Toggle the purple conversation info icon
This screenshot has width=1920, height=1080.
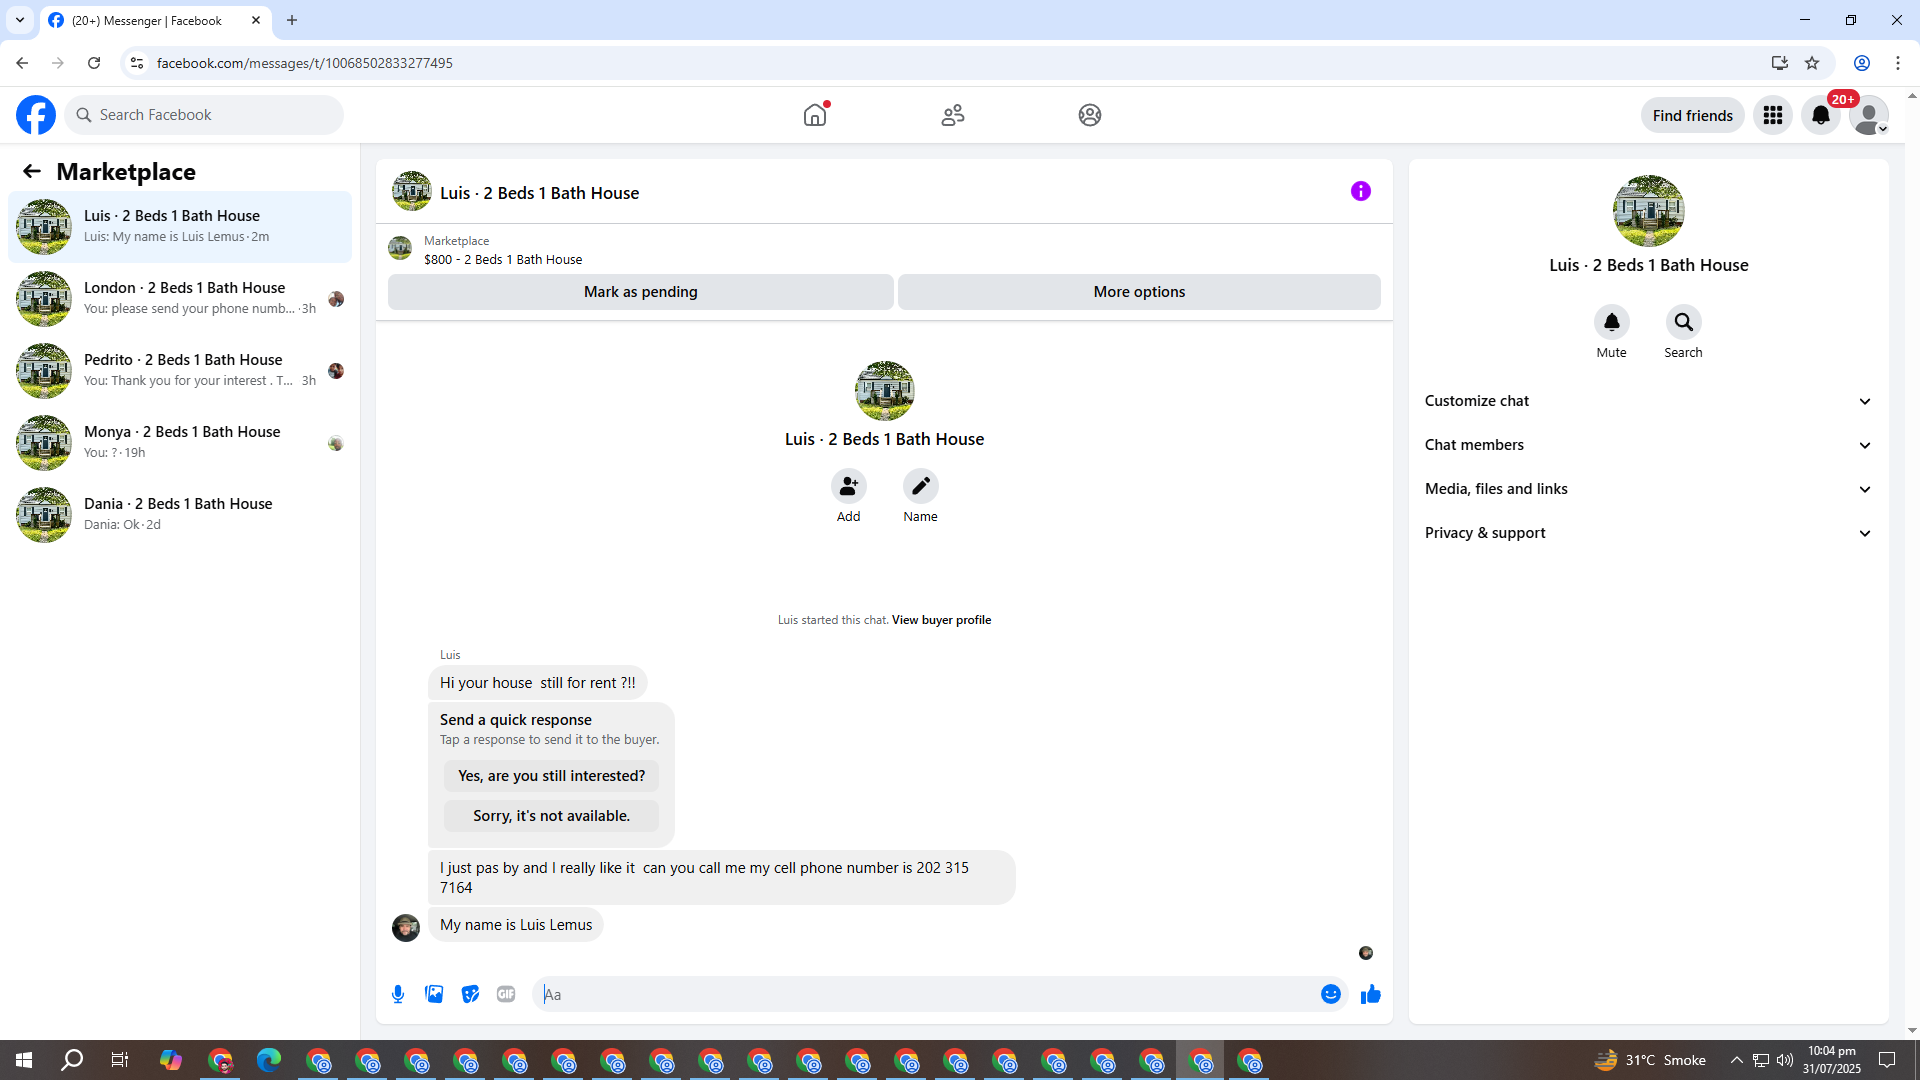1360,191
